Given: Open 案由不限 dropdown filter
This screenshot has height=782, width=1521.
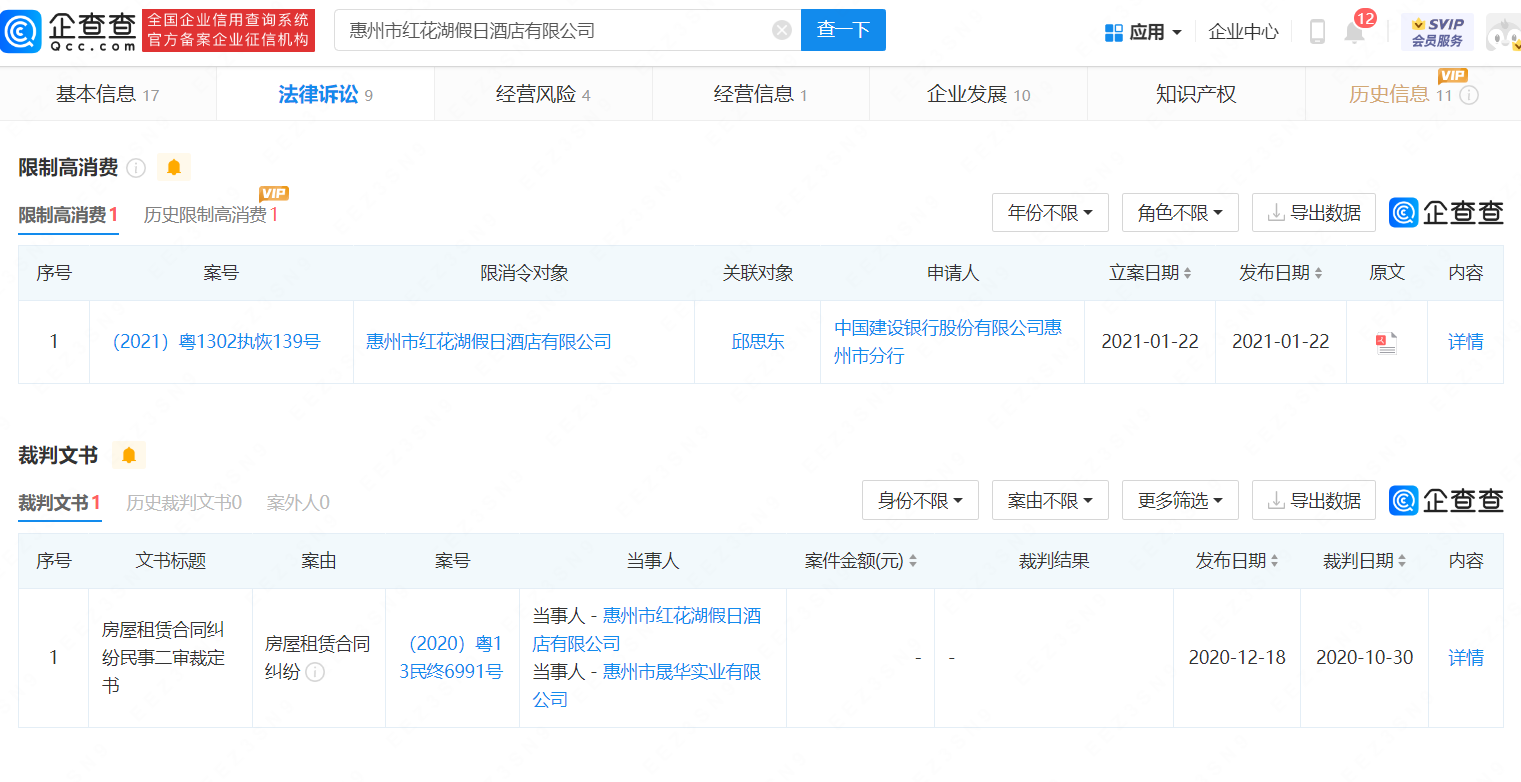Looking at the screenshot, I should point(1050,500).
